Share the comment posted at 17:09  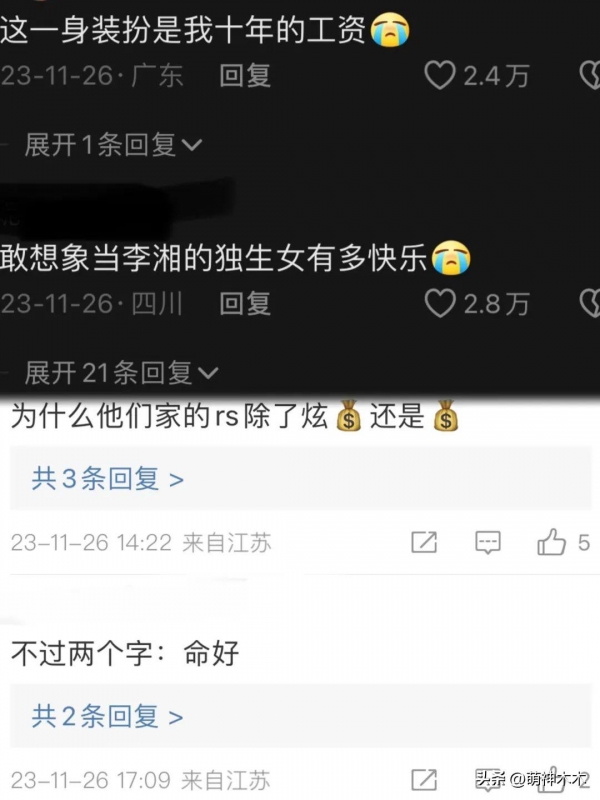[424, 780]
